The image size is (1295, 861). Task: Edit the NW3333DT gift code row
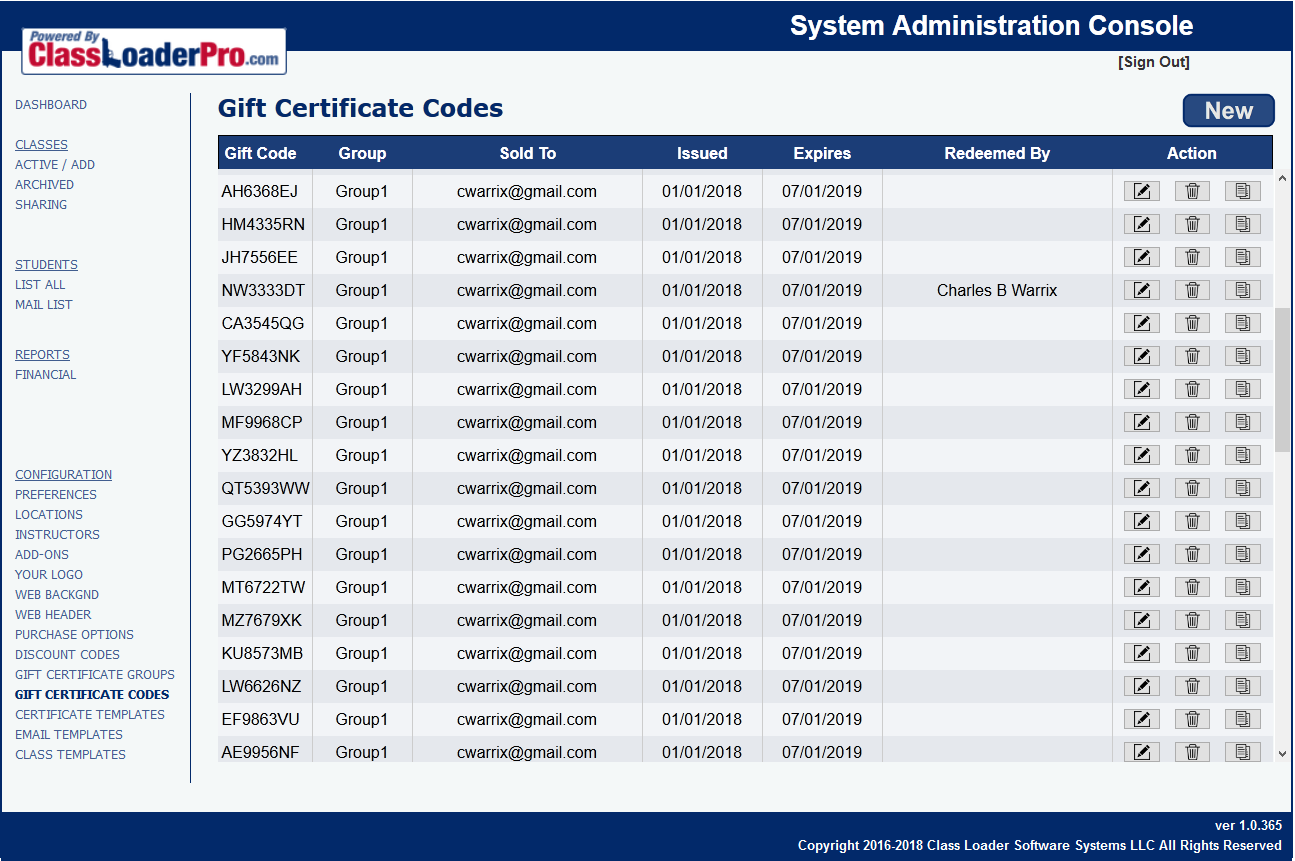point(1141,290)
